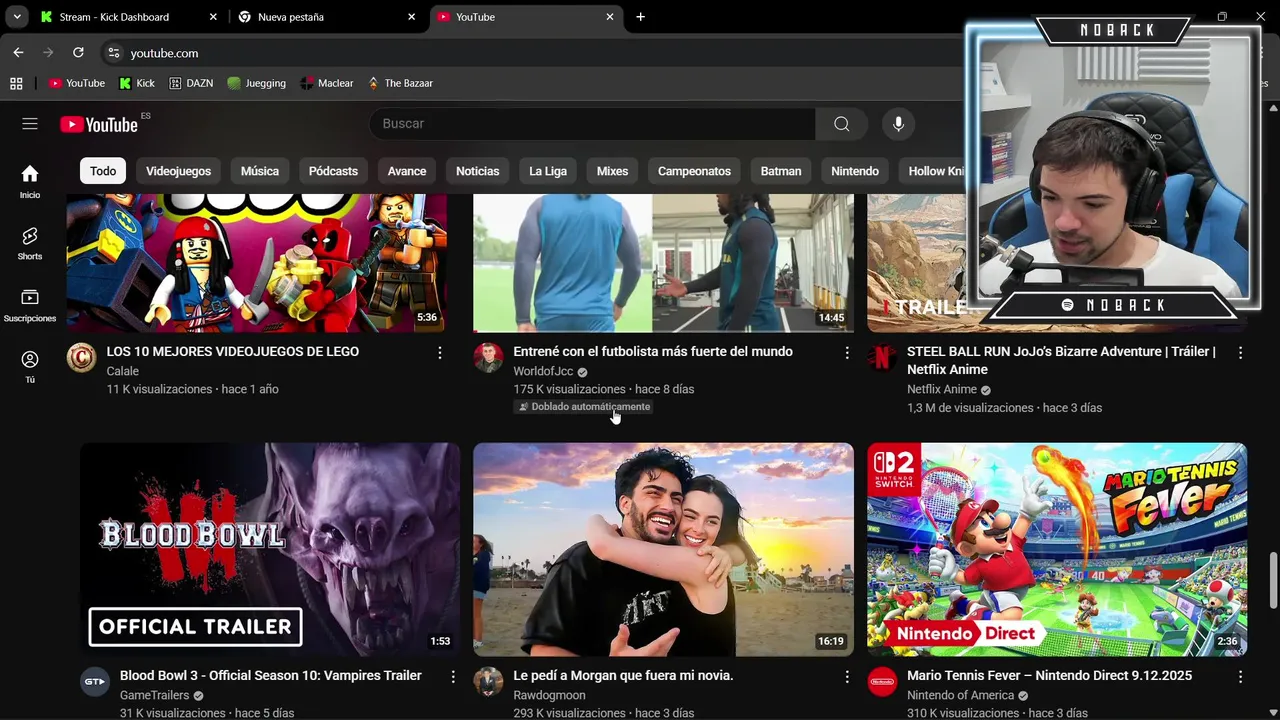Open a new tab with plus button
This screenshot has width=1280, height=720.
640,17
